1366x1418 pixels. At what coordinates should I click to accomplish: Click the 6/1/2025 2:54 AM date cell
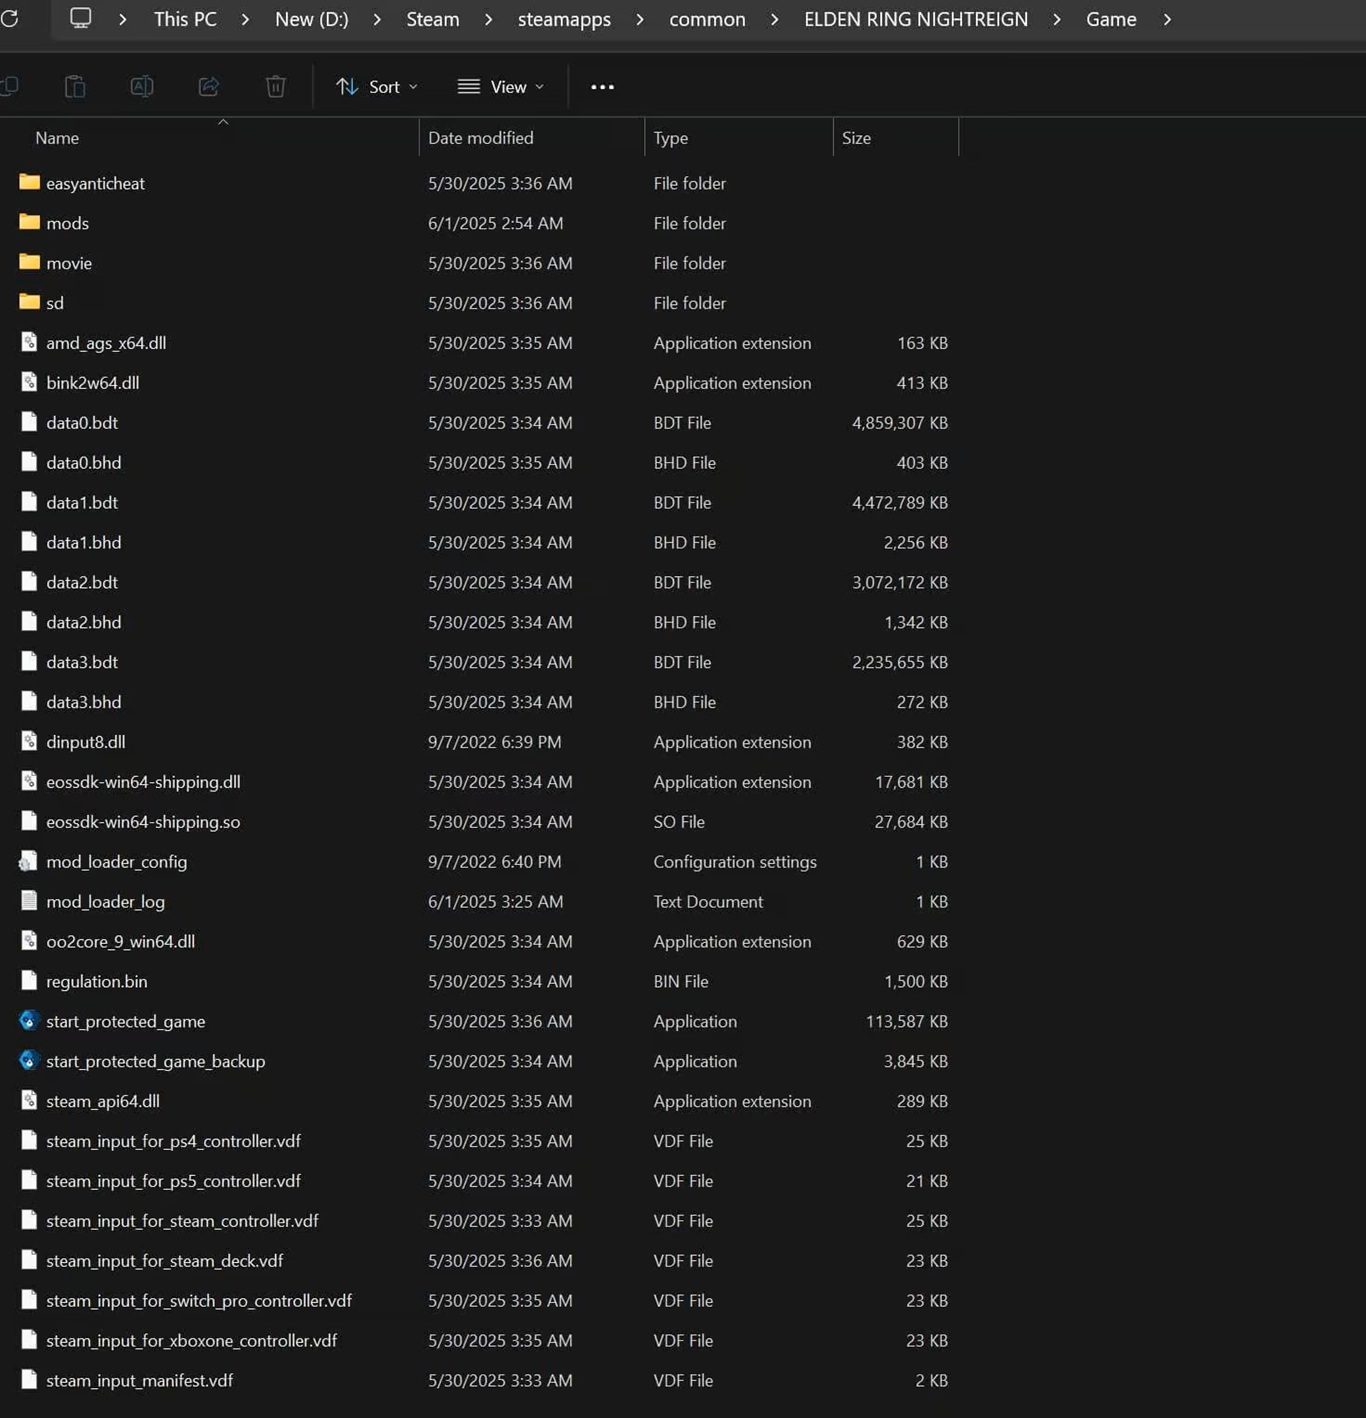[496, 223]
